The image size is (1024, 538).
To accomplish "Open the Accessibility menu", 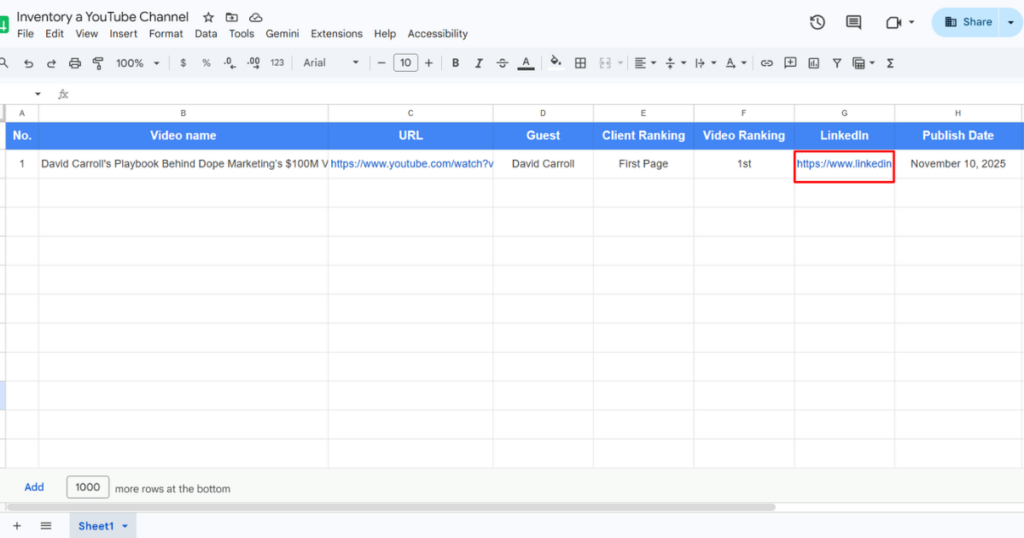I will pyautogui.click(x=438, y=34).
